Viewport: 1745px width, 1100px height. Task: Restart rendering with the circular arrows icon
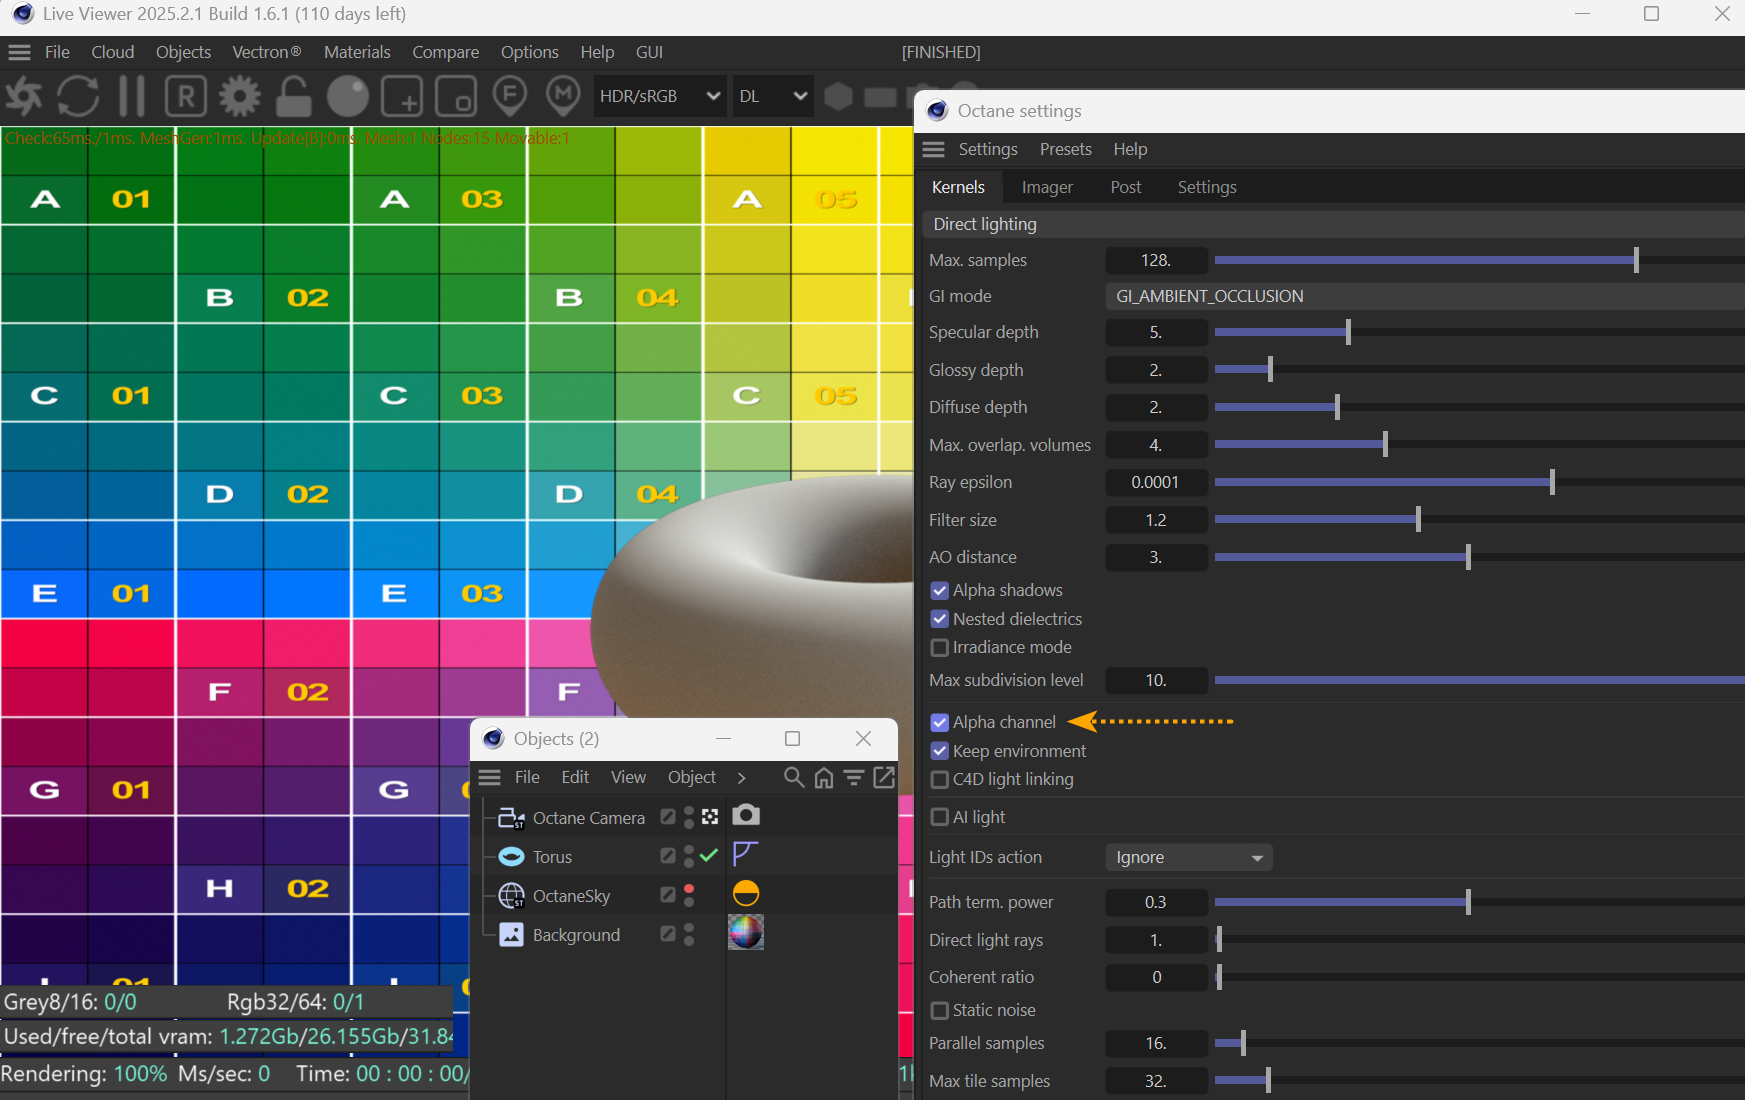(x=78, y=96)
